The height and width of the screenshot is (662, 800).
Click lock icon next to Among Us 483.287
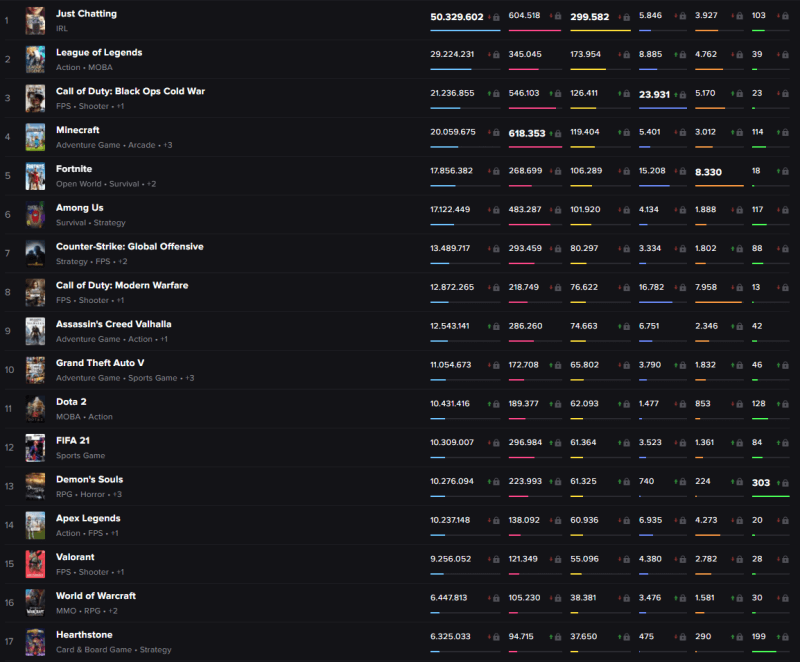(x=558, y=210)
